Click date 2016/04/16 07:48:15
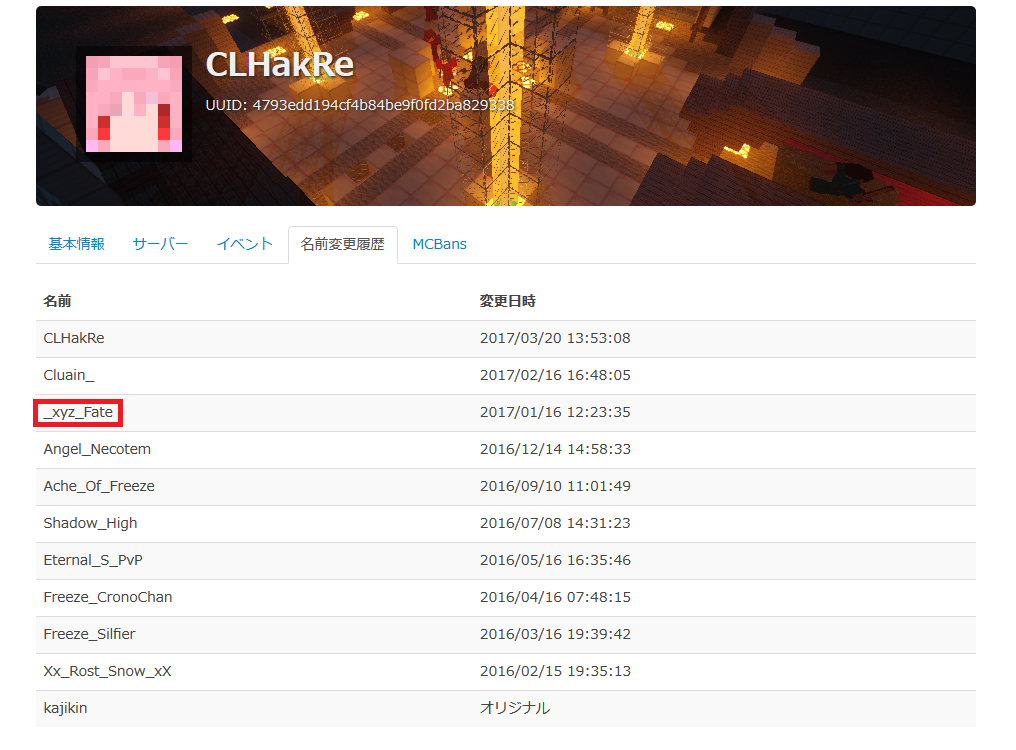Viewport: 1016px width, 750px height. pyautogui.click(x=555, y=597)
